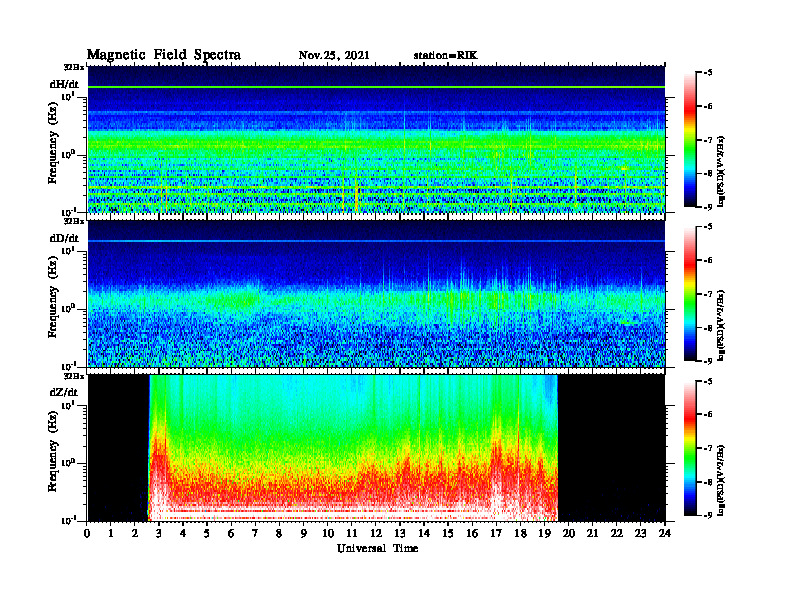
Task: Click the dZ/dt panel label
Action: pyautogui.click(x=64, y=392)
